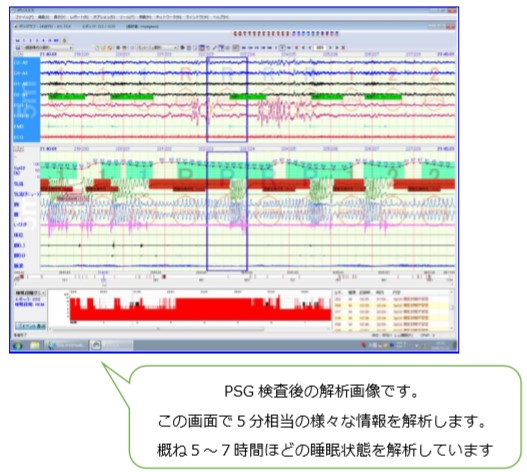
Task: Click the SpO2 channel label
Action: [19, 170]
